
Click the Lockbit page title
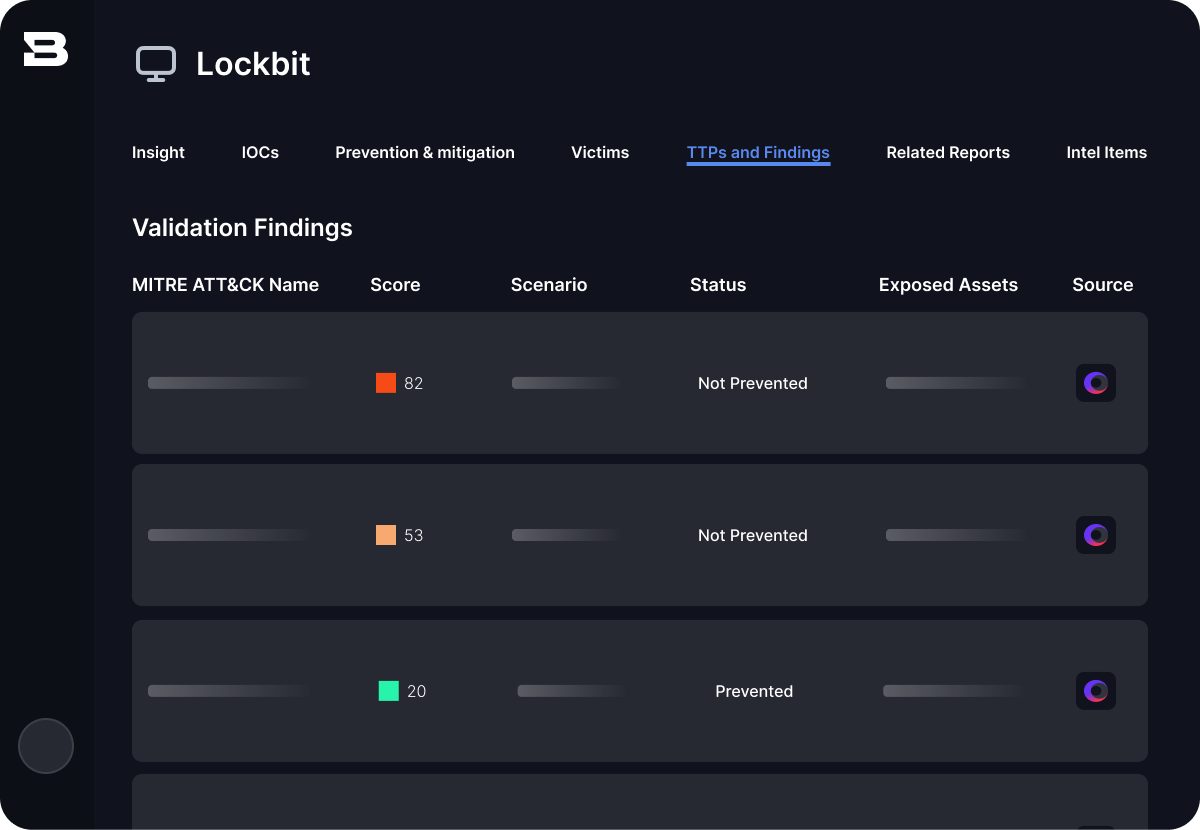click(x=253, y=64)
